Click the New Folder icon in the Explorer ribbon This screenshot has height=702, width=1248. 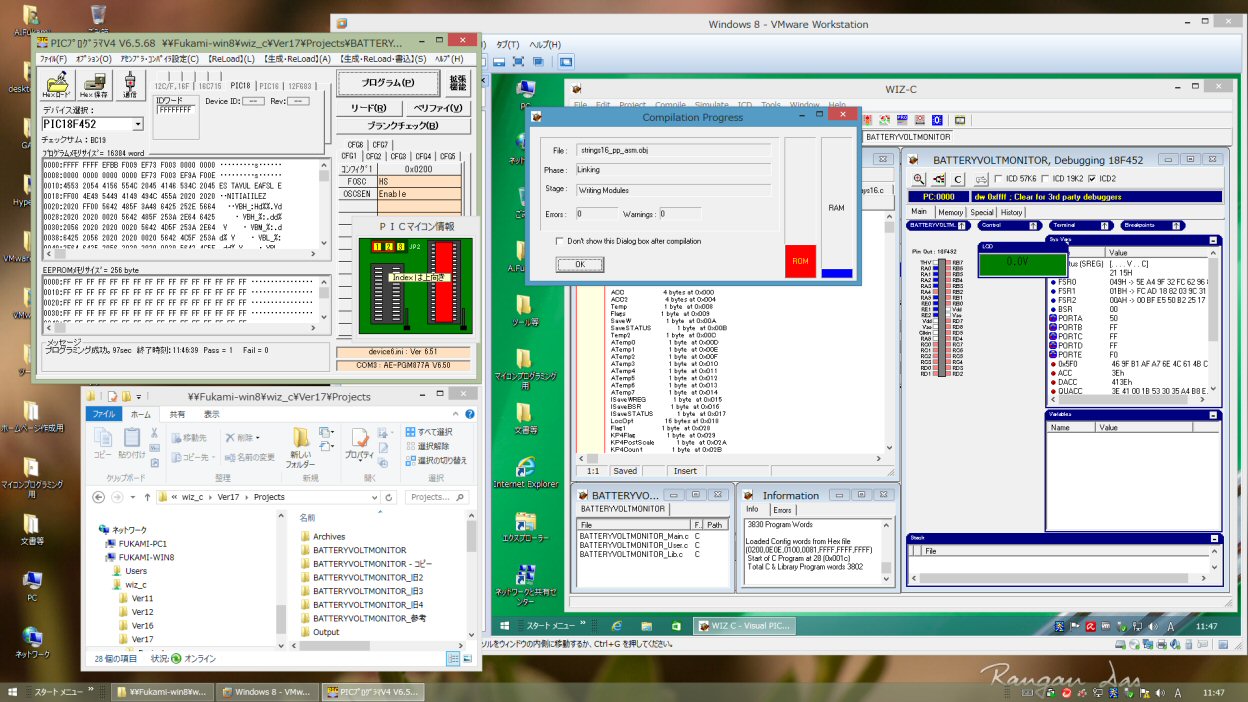tap(300, 438)
